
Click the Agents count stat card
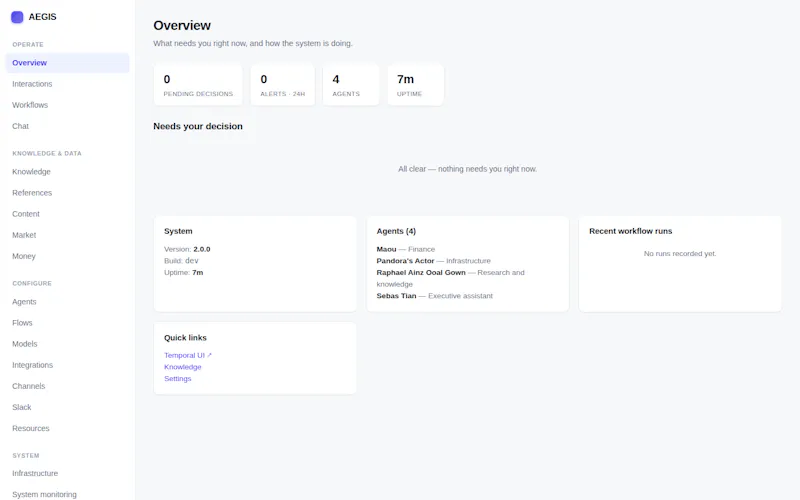(x=351, y=85)
